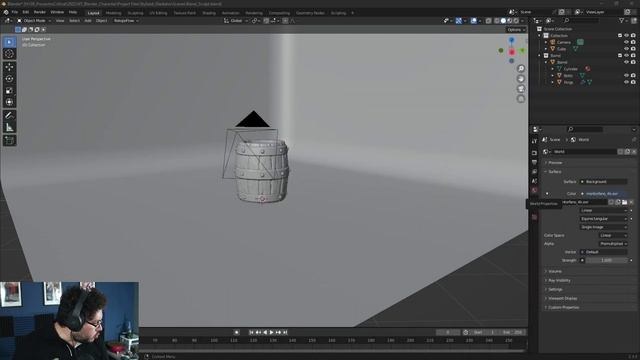Viewport: 640px width, 360px height.
Task: Switch to the Shading workspace tab
Action: pos(209,13)
